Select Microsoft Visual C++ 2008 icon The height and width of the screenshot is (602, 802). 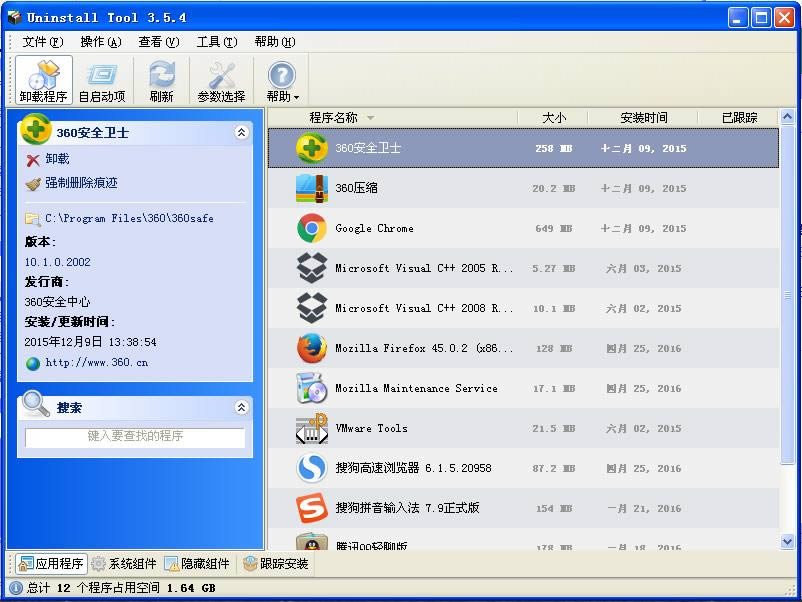[311, 308]
